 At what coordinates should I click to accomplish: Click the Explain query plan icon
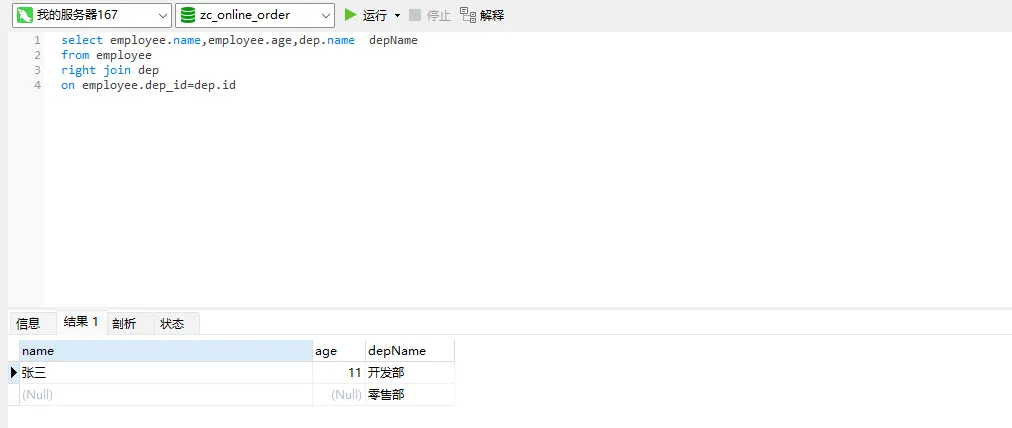click(468, 15)
